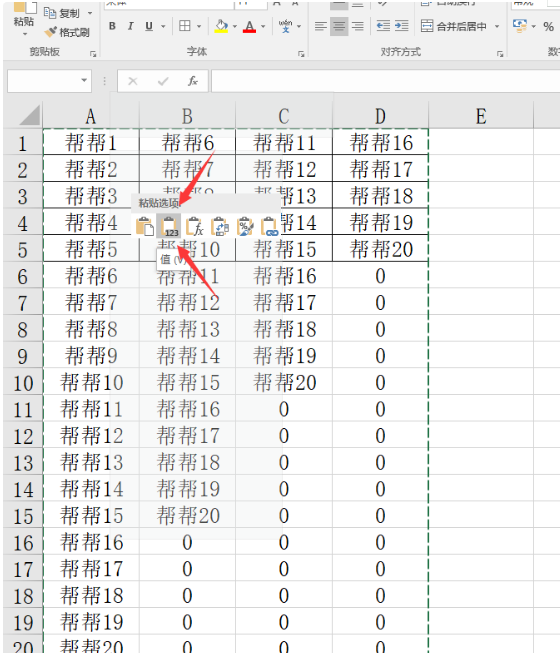Select column E header
Image resolution: width=560 pixels, height=653 pixels.
pyautogui.click(x=481, y=116)
